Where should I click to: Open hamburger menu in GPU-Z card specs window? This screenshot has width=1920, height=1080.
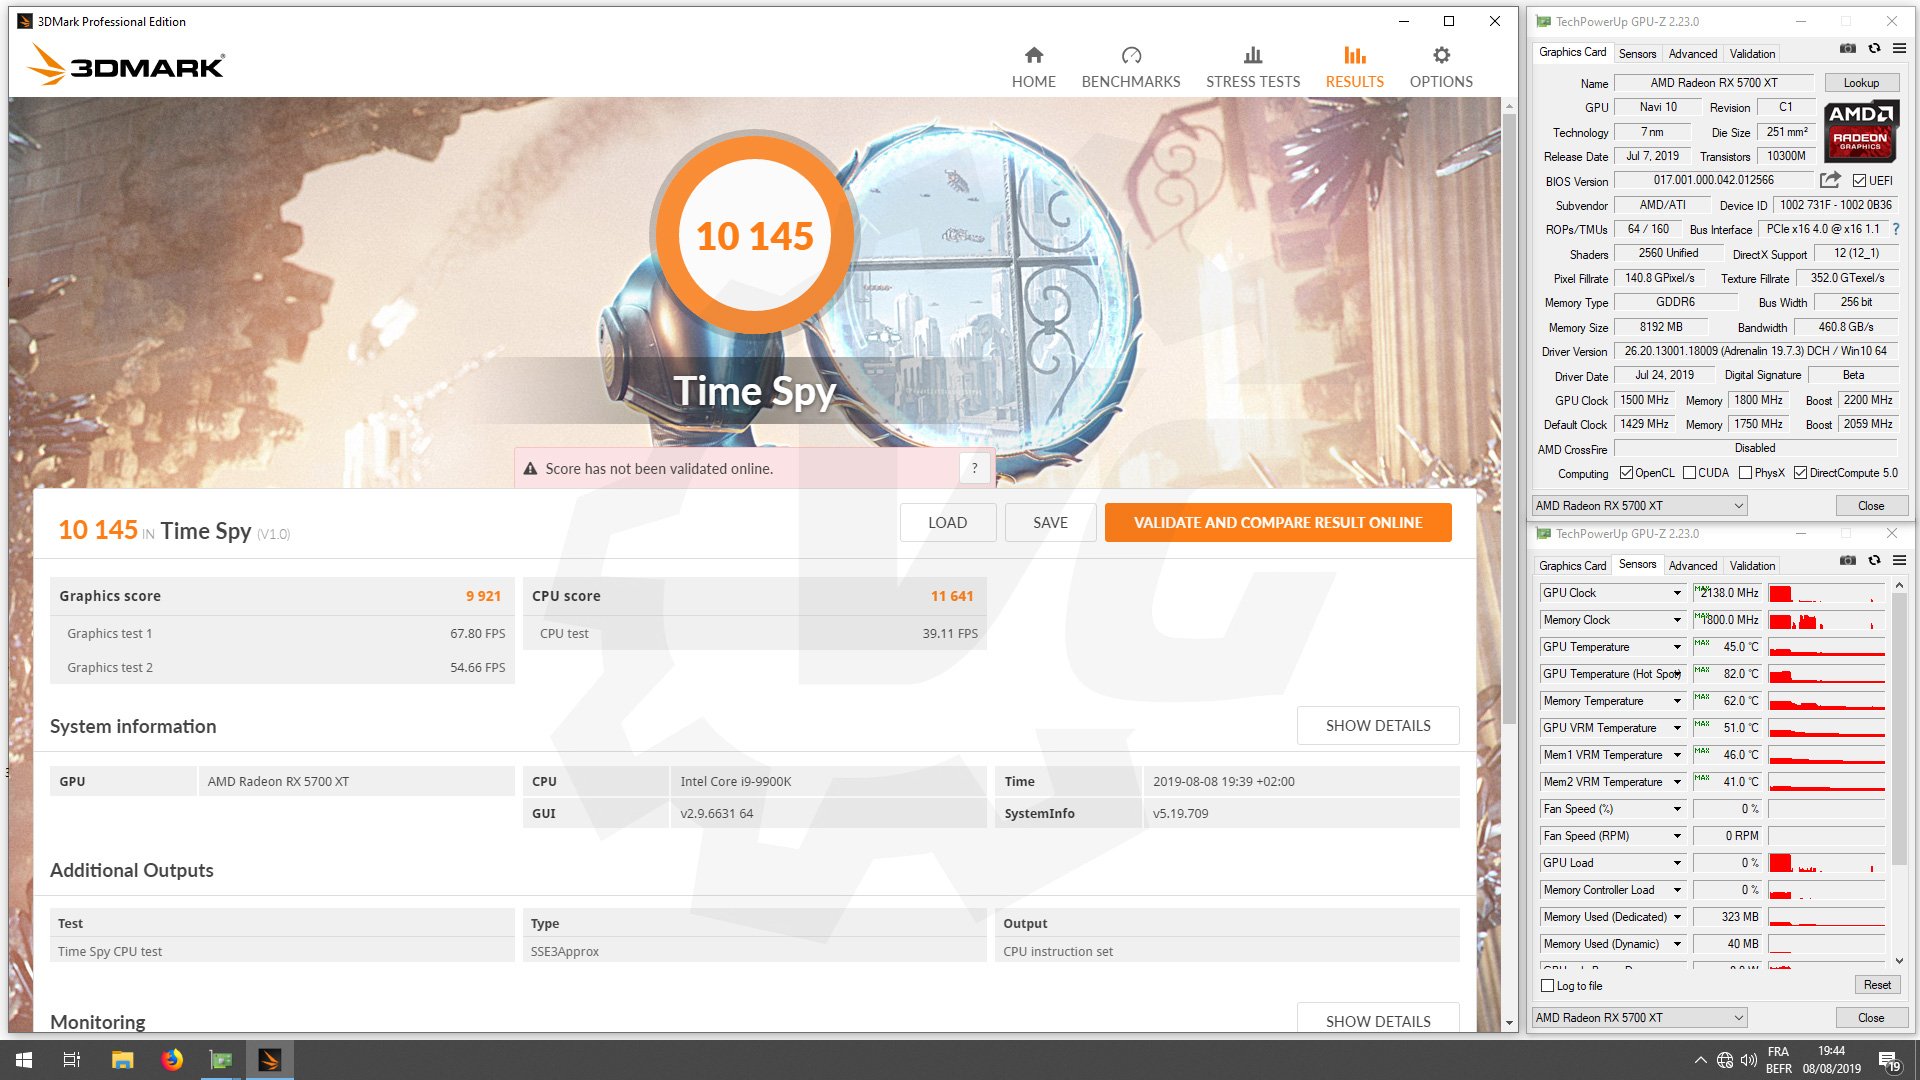(1899, 48)
